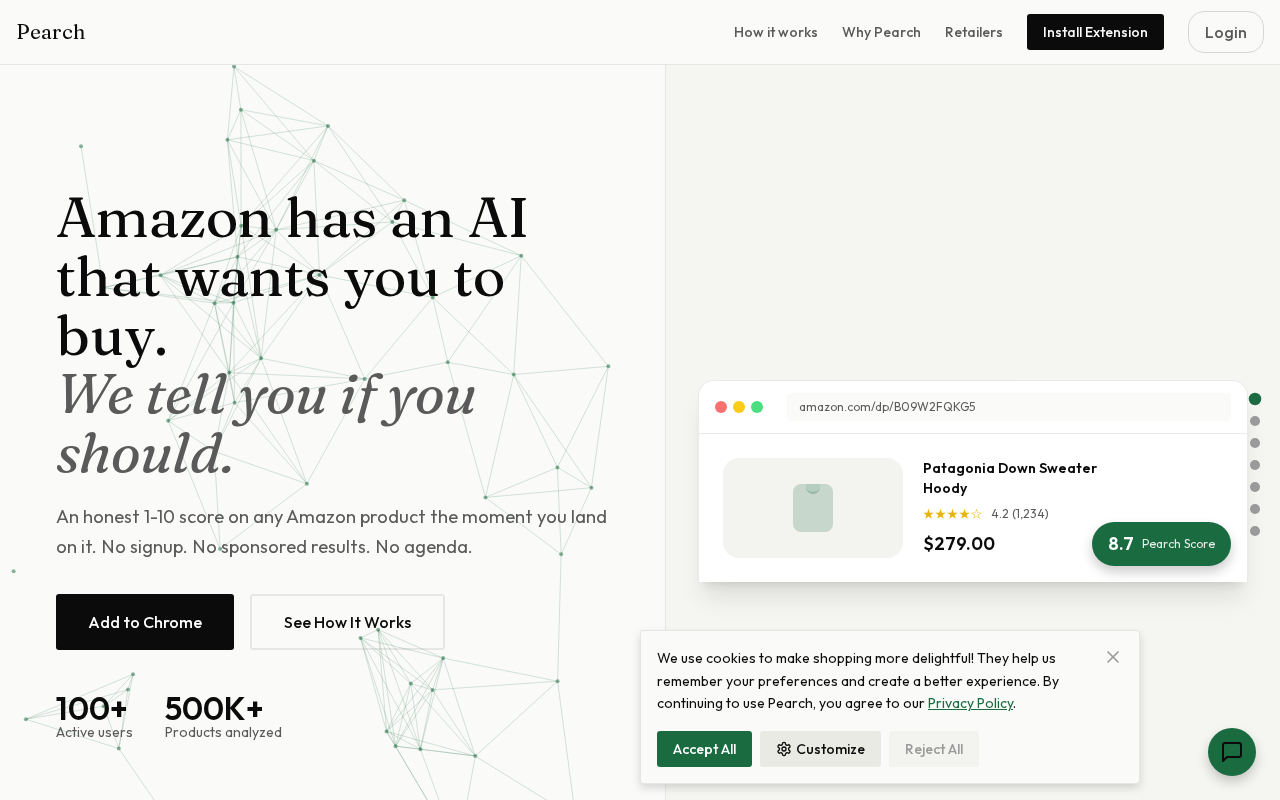The height and width of the screenshot is (800, 1280).
Task: Select the last carousel dot
Action: [1255, 531]
